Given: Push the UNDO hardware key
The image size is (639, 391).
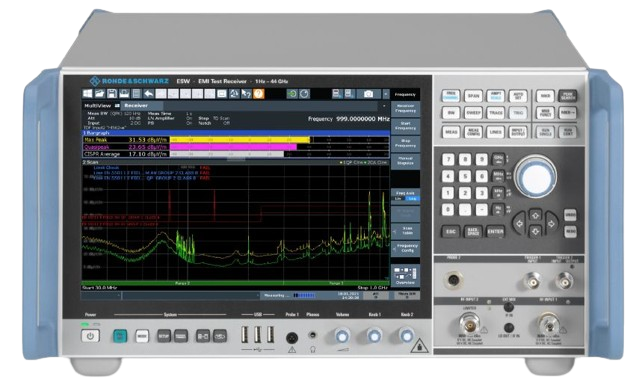Looking at the screenshot, I should (x=570, y=215).
